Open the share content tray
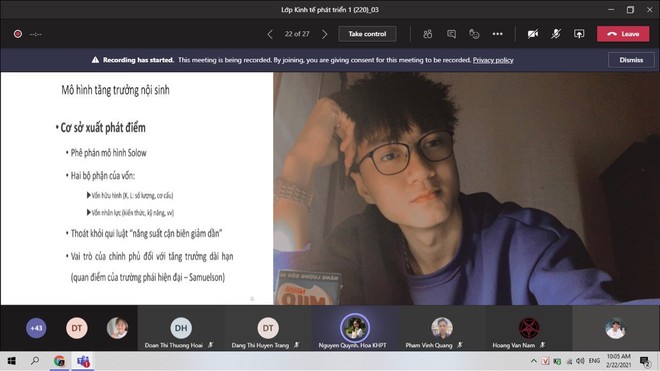 (579, 34)
